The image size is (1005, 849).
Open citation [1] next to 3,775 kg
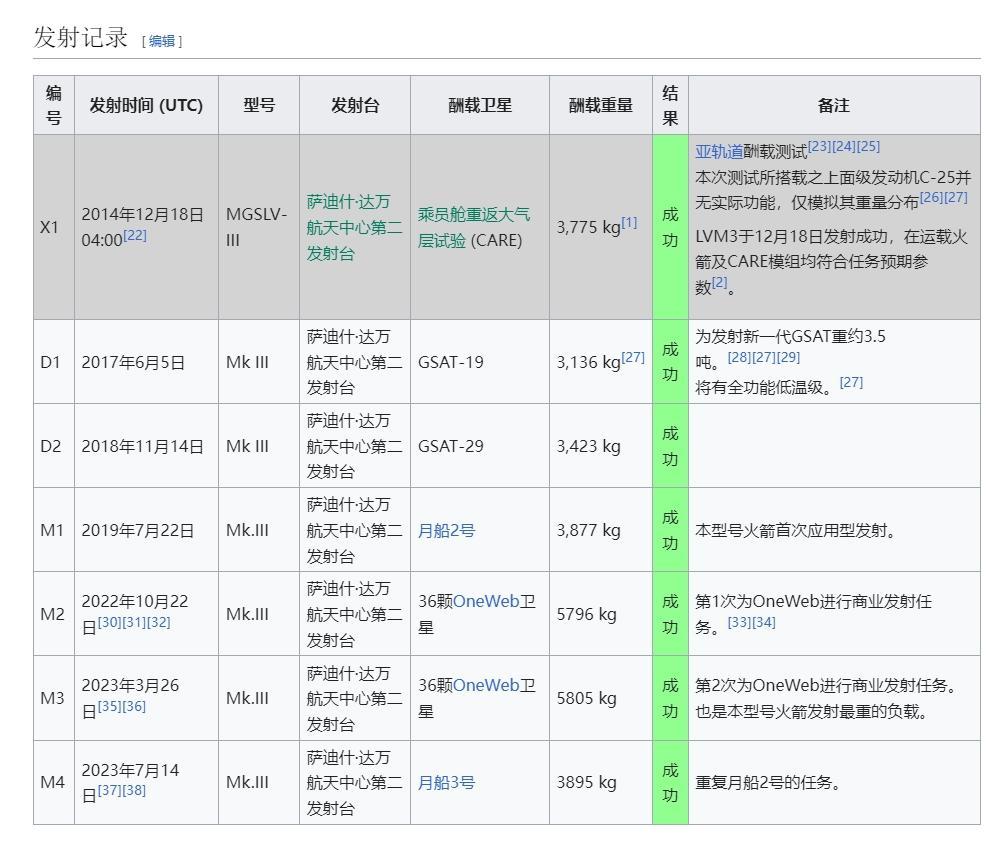pyautogui.click(x=629, y=222)
